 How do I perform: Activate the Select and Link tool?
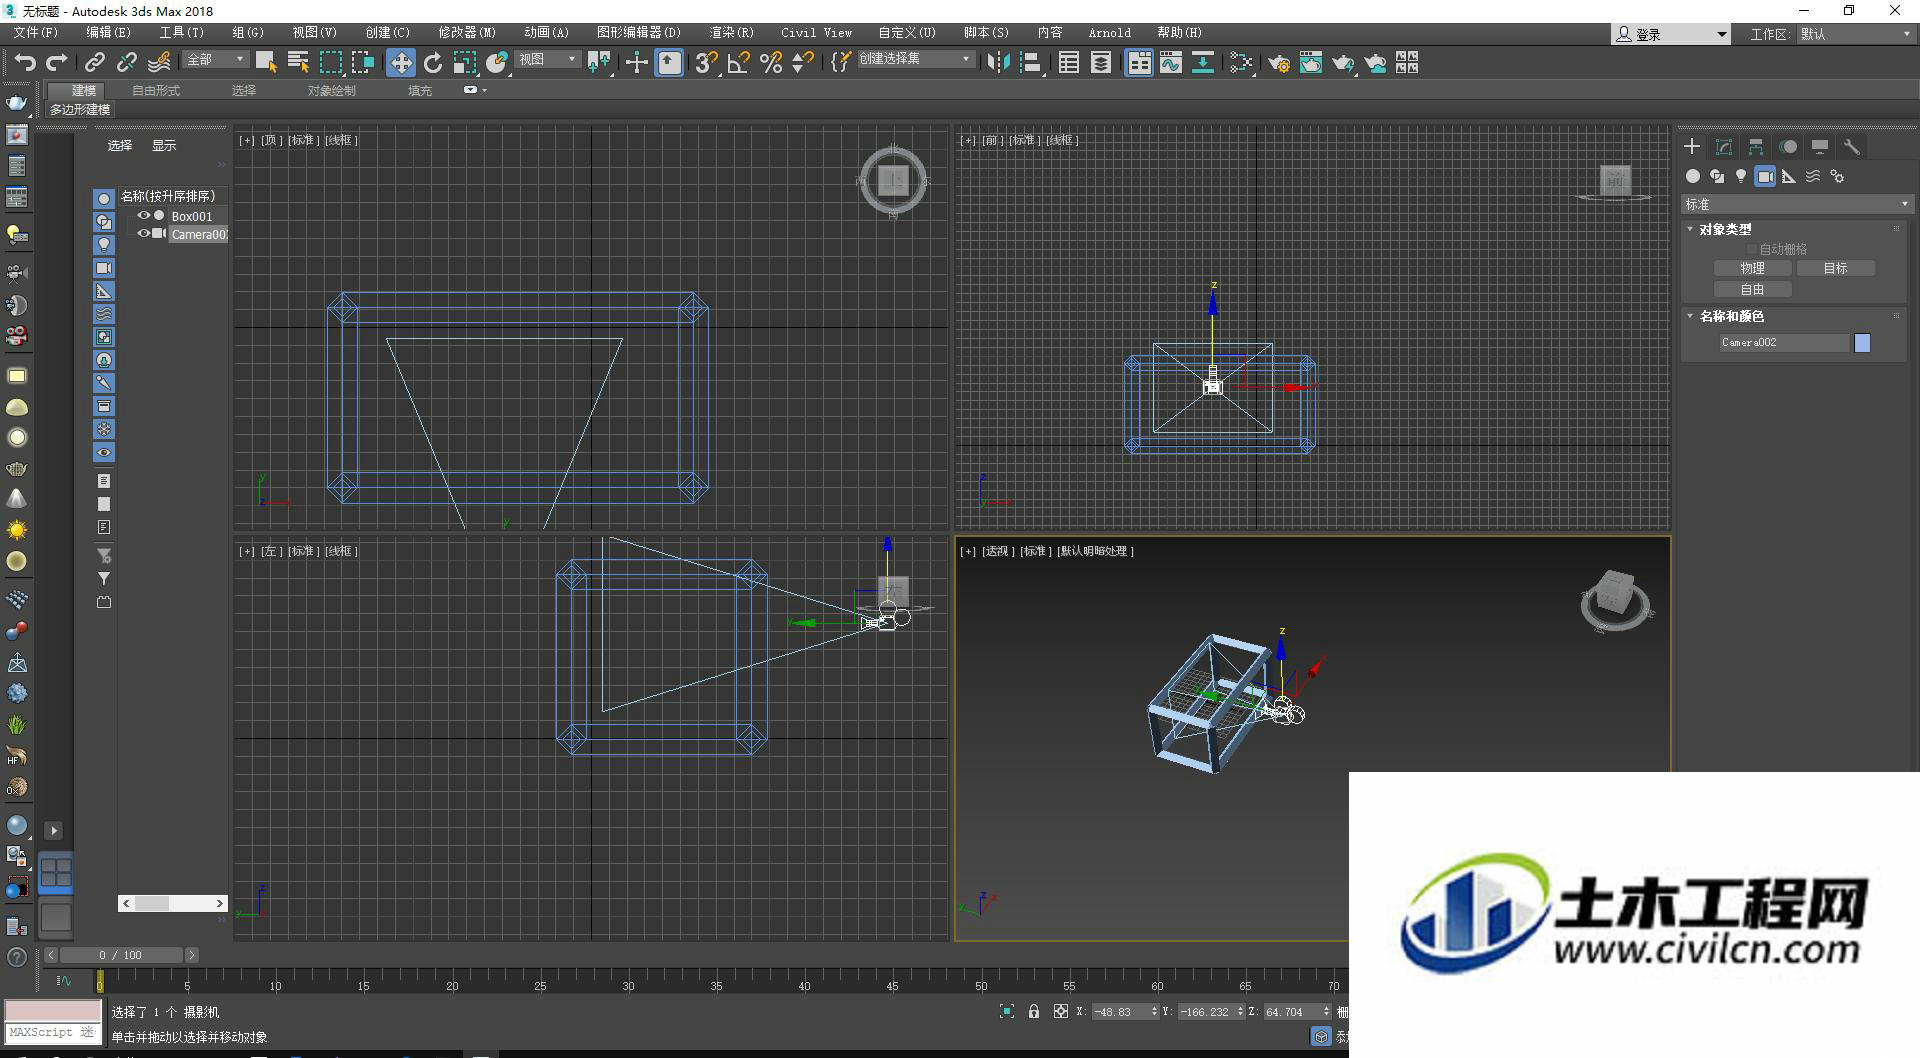click(95, 63)
